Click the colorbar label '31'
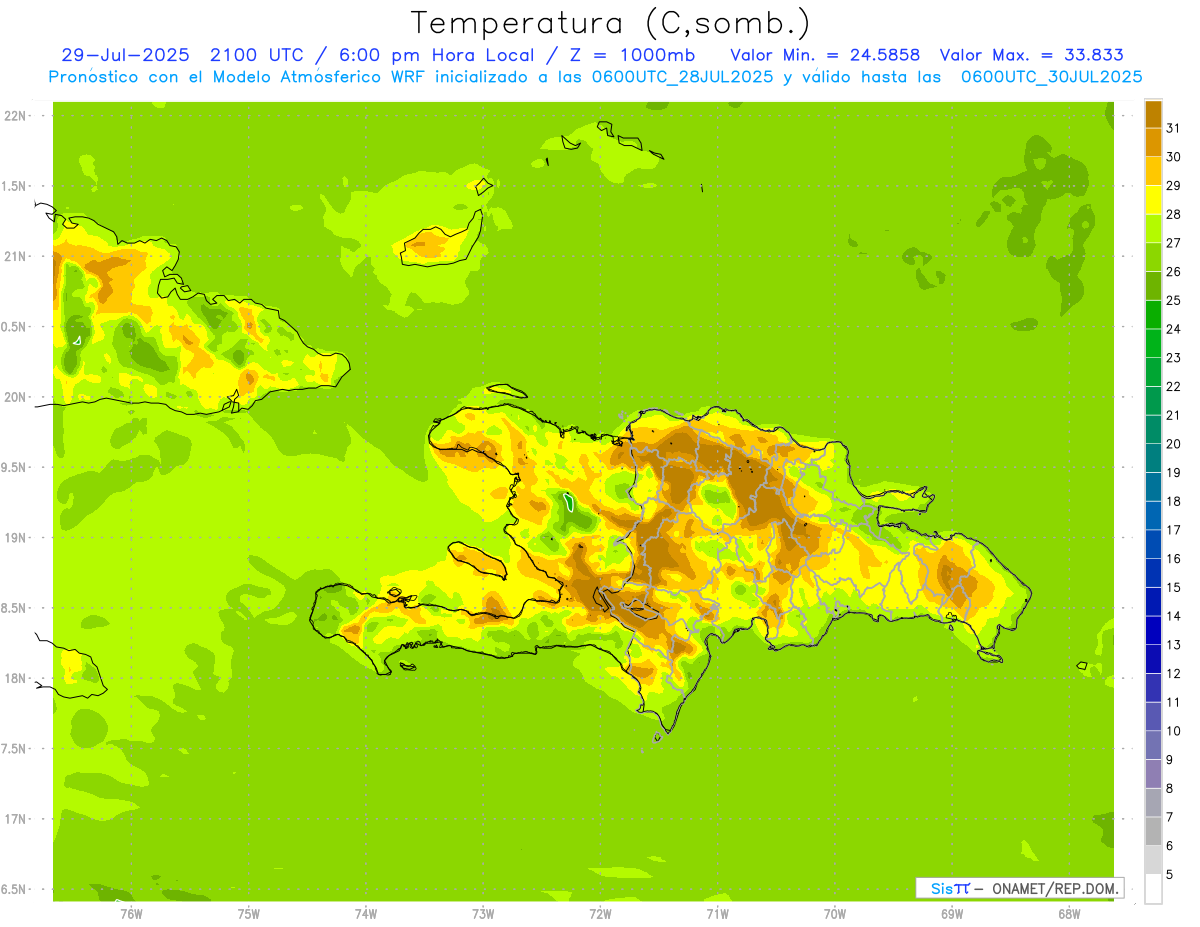Viewport: 1200px width, 927px height. [1173, 128]
